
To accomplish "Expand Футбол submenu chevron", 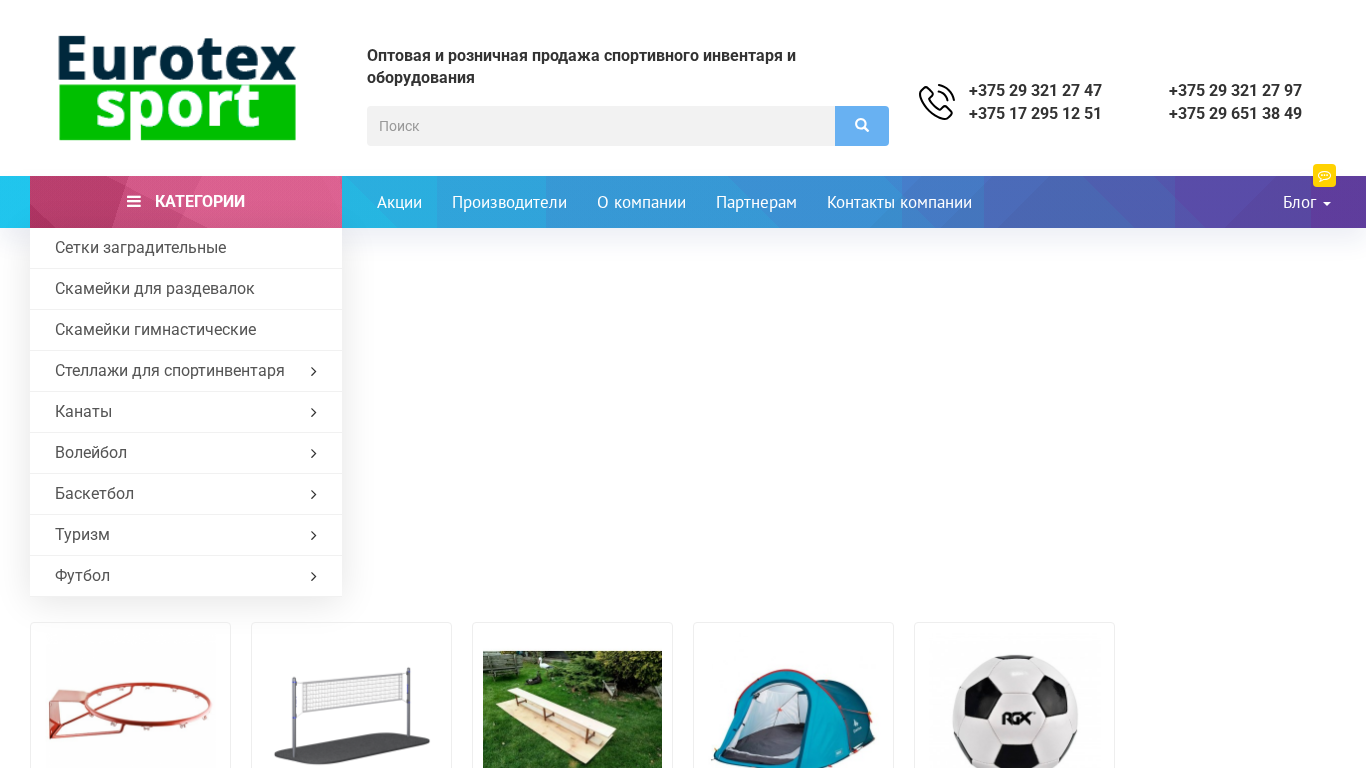I will point(313,577).
